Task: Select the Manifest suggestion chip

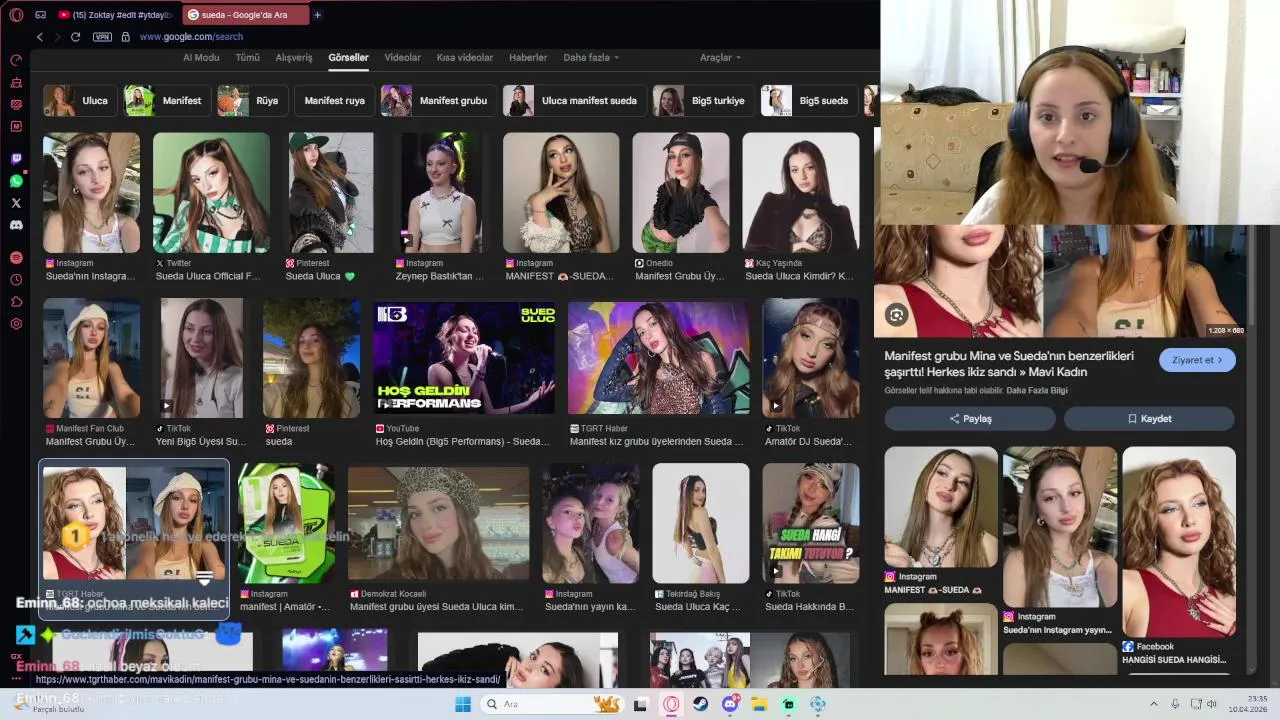Action: 166,100
